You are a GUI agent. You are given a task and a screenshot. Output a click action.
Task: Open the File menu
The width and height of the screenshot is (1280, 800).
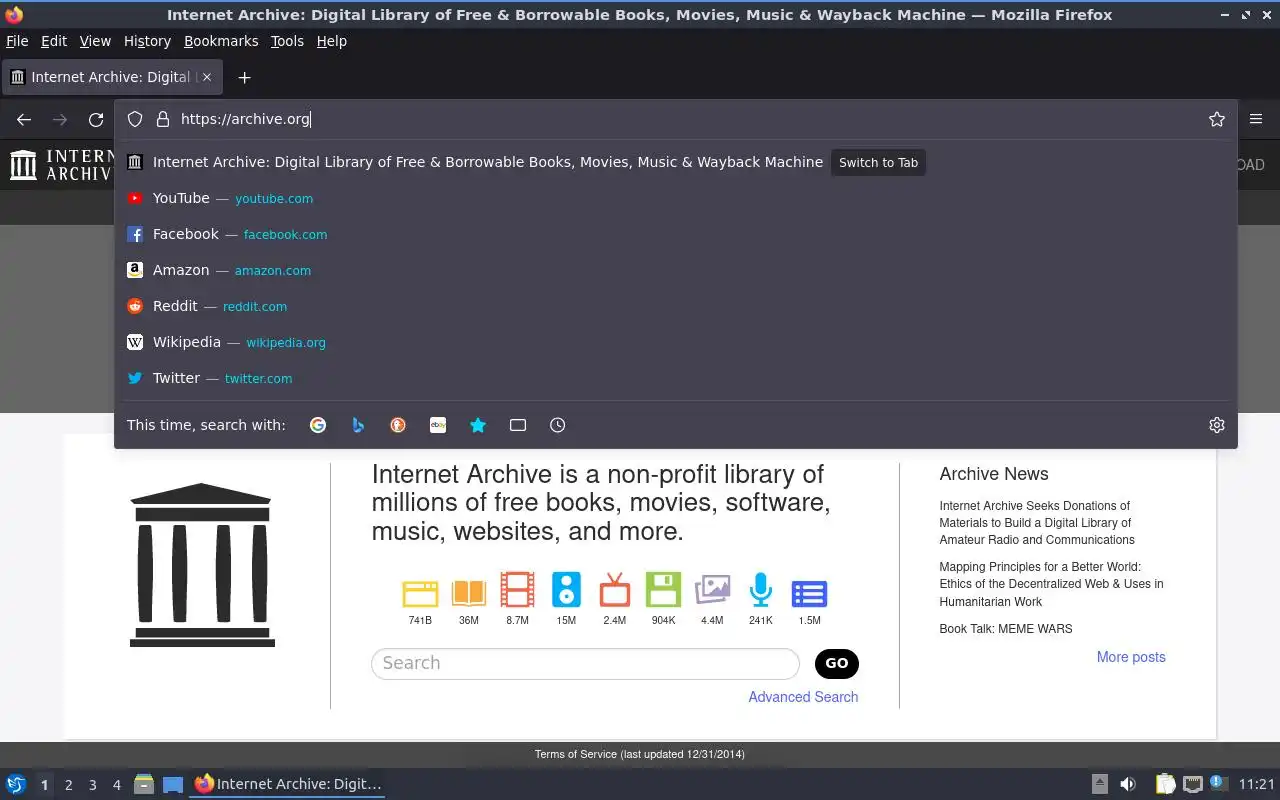pyautogui.click(x=17, y=41)
